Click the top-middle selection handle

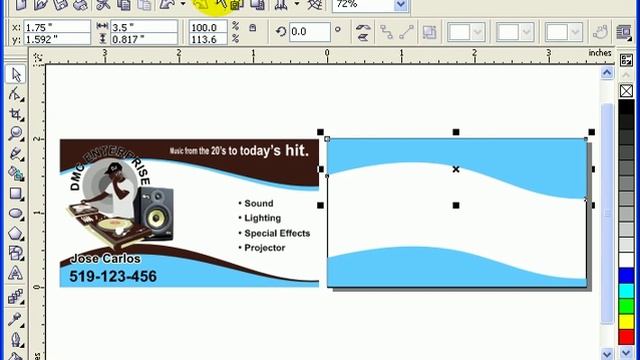(456, 132)
